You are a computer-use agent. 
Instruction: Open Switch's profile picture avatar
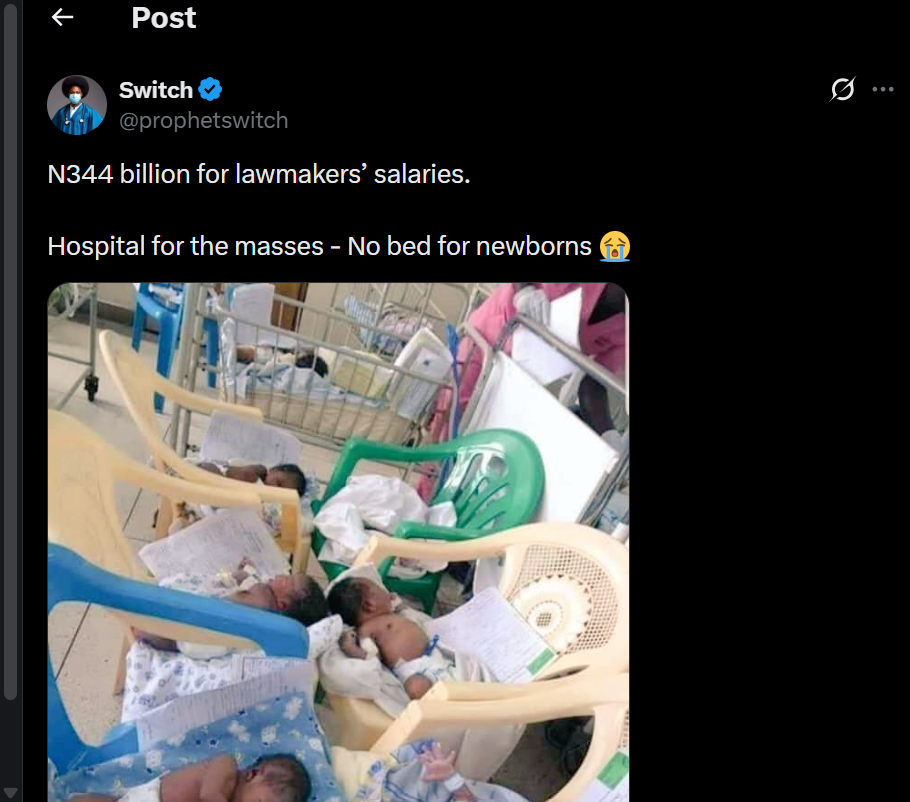pos(77,105)
